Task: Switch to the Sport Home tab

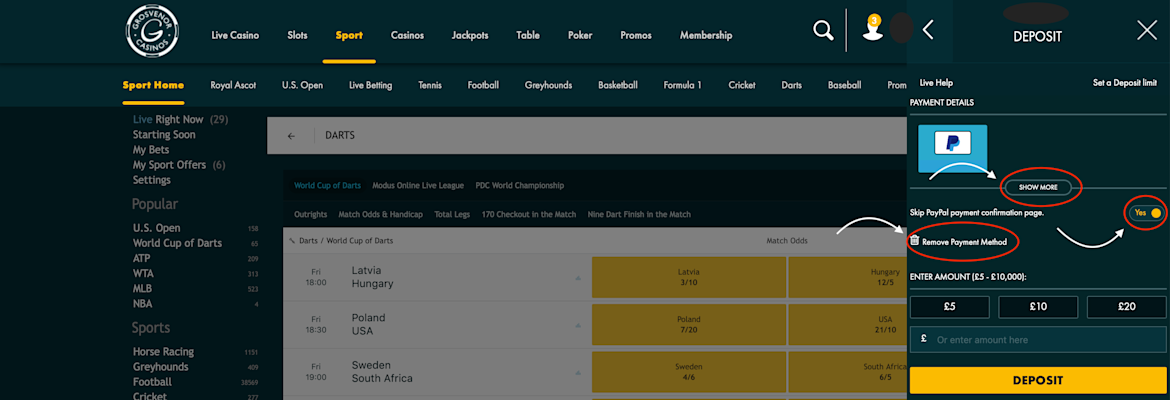Action: pyautogui.click(x=153, y=85)
